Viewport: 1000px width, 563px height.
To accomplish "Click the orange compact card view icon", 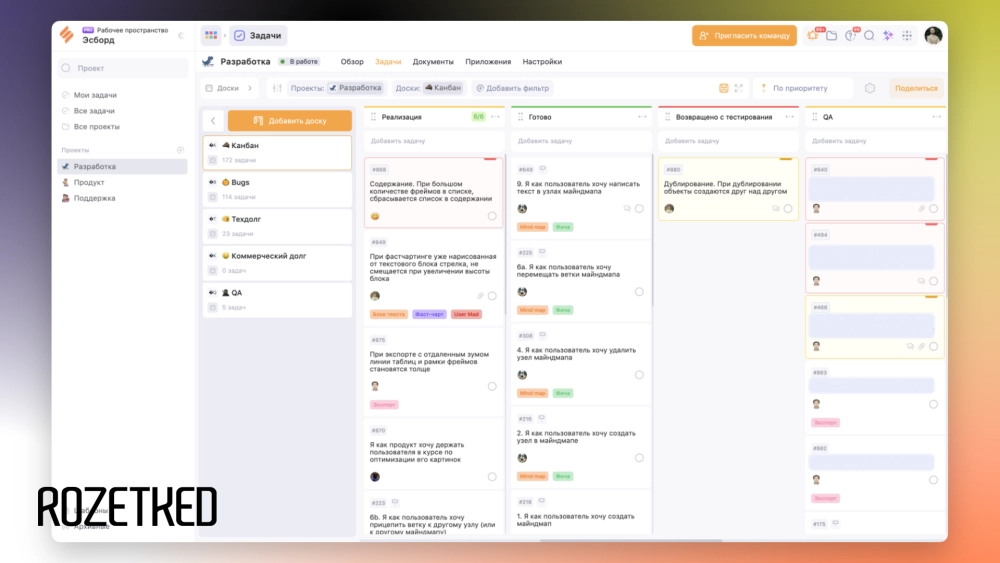I will tap(724, 88).
